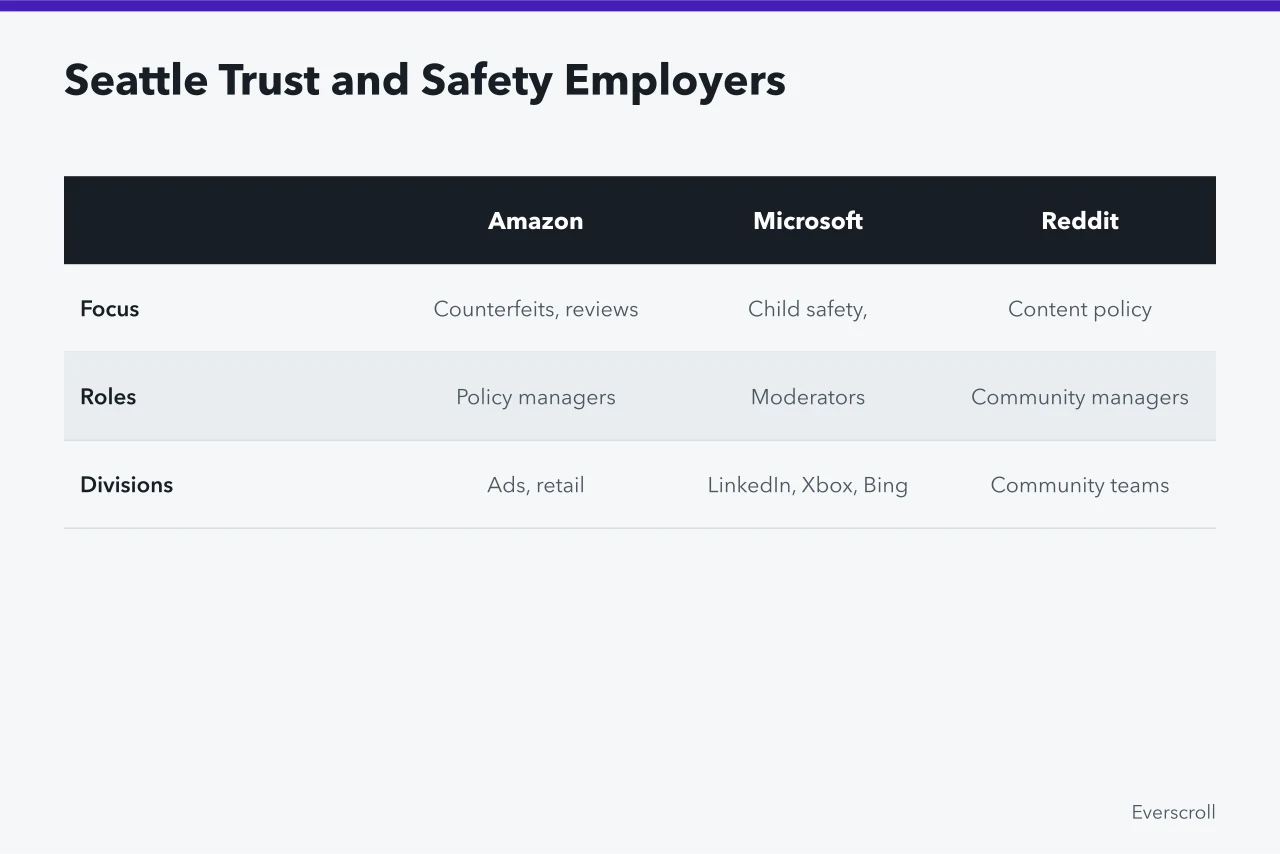Click the "Community managers" cell
The width and height of the screenshot is (1280, 854).
(x=1080, y=397)
